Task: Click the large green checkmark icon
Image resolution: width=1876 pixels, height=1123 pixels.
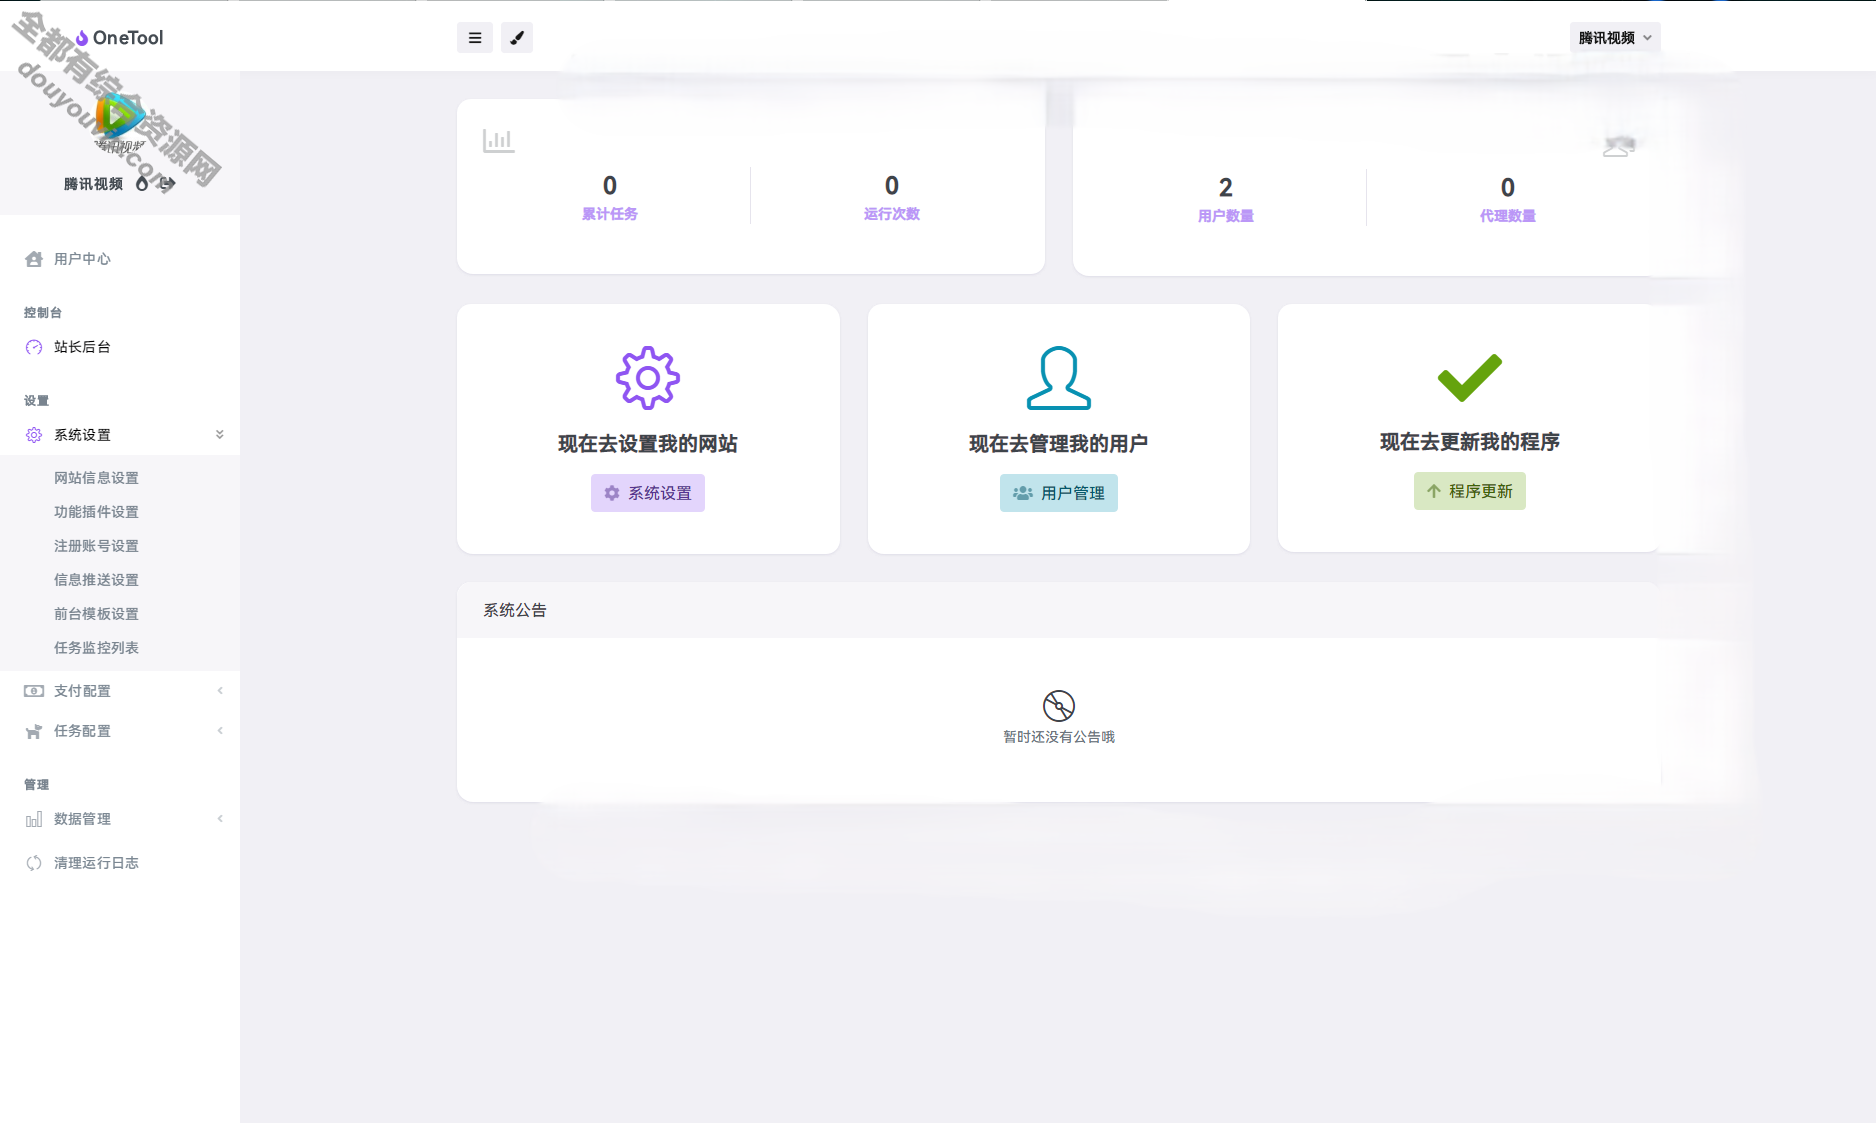Action: tap(1470, 377)
